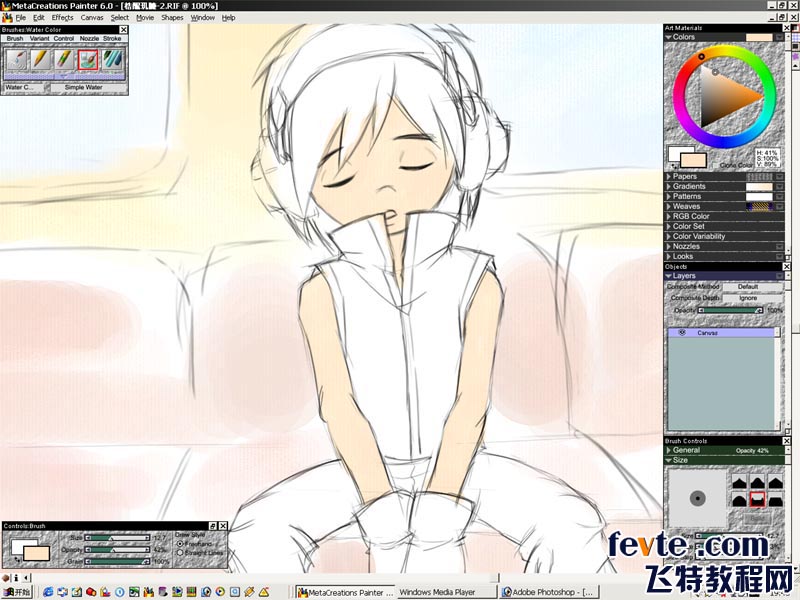This screenshot has height=600, width=800.
Task: Open the Canvas menu
Action: [91, 17]
